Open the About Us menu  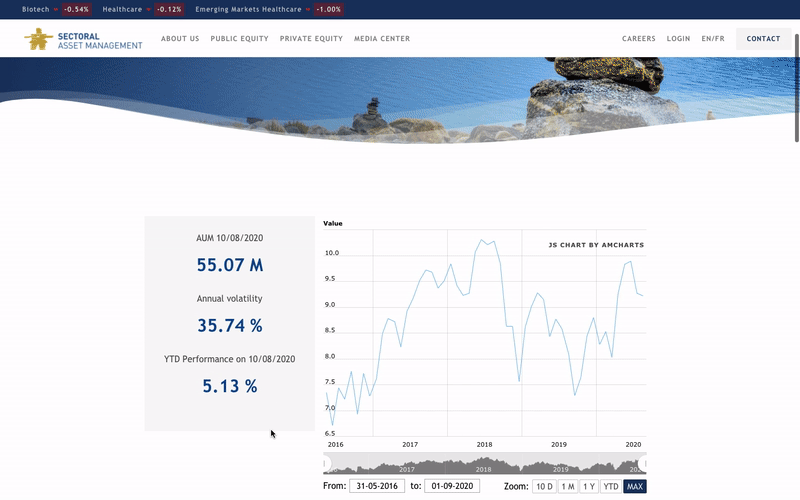point(180,39)
